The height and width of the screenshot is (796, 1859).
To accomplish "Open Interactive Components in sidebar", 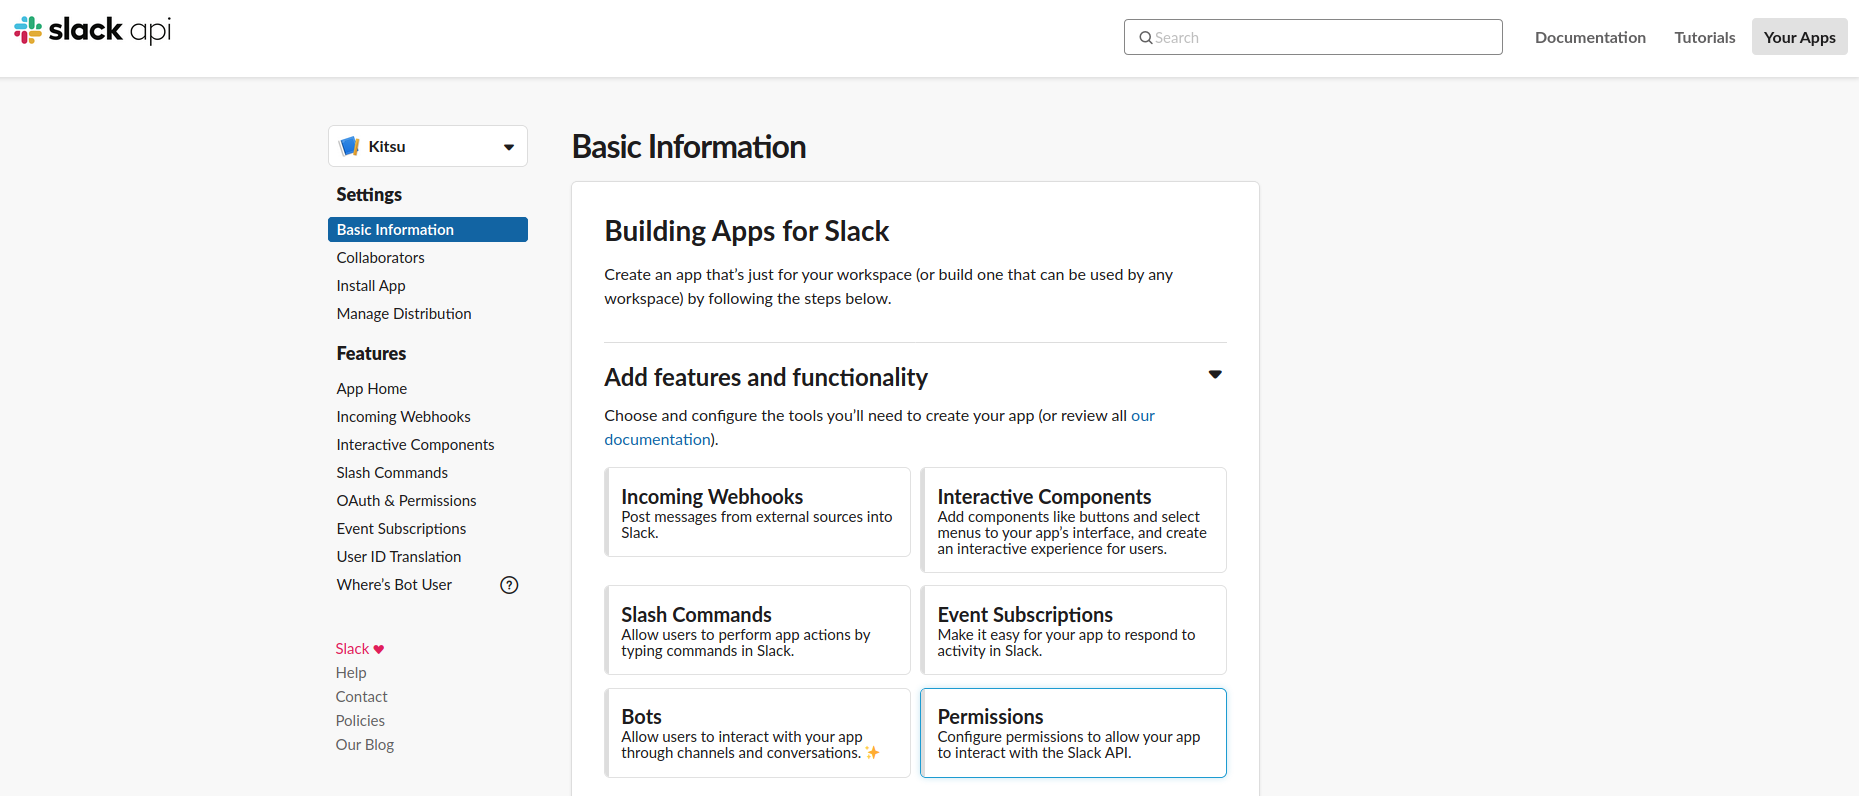I will click(415, 445).
